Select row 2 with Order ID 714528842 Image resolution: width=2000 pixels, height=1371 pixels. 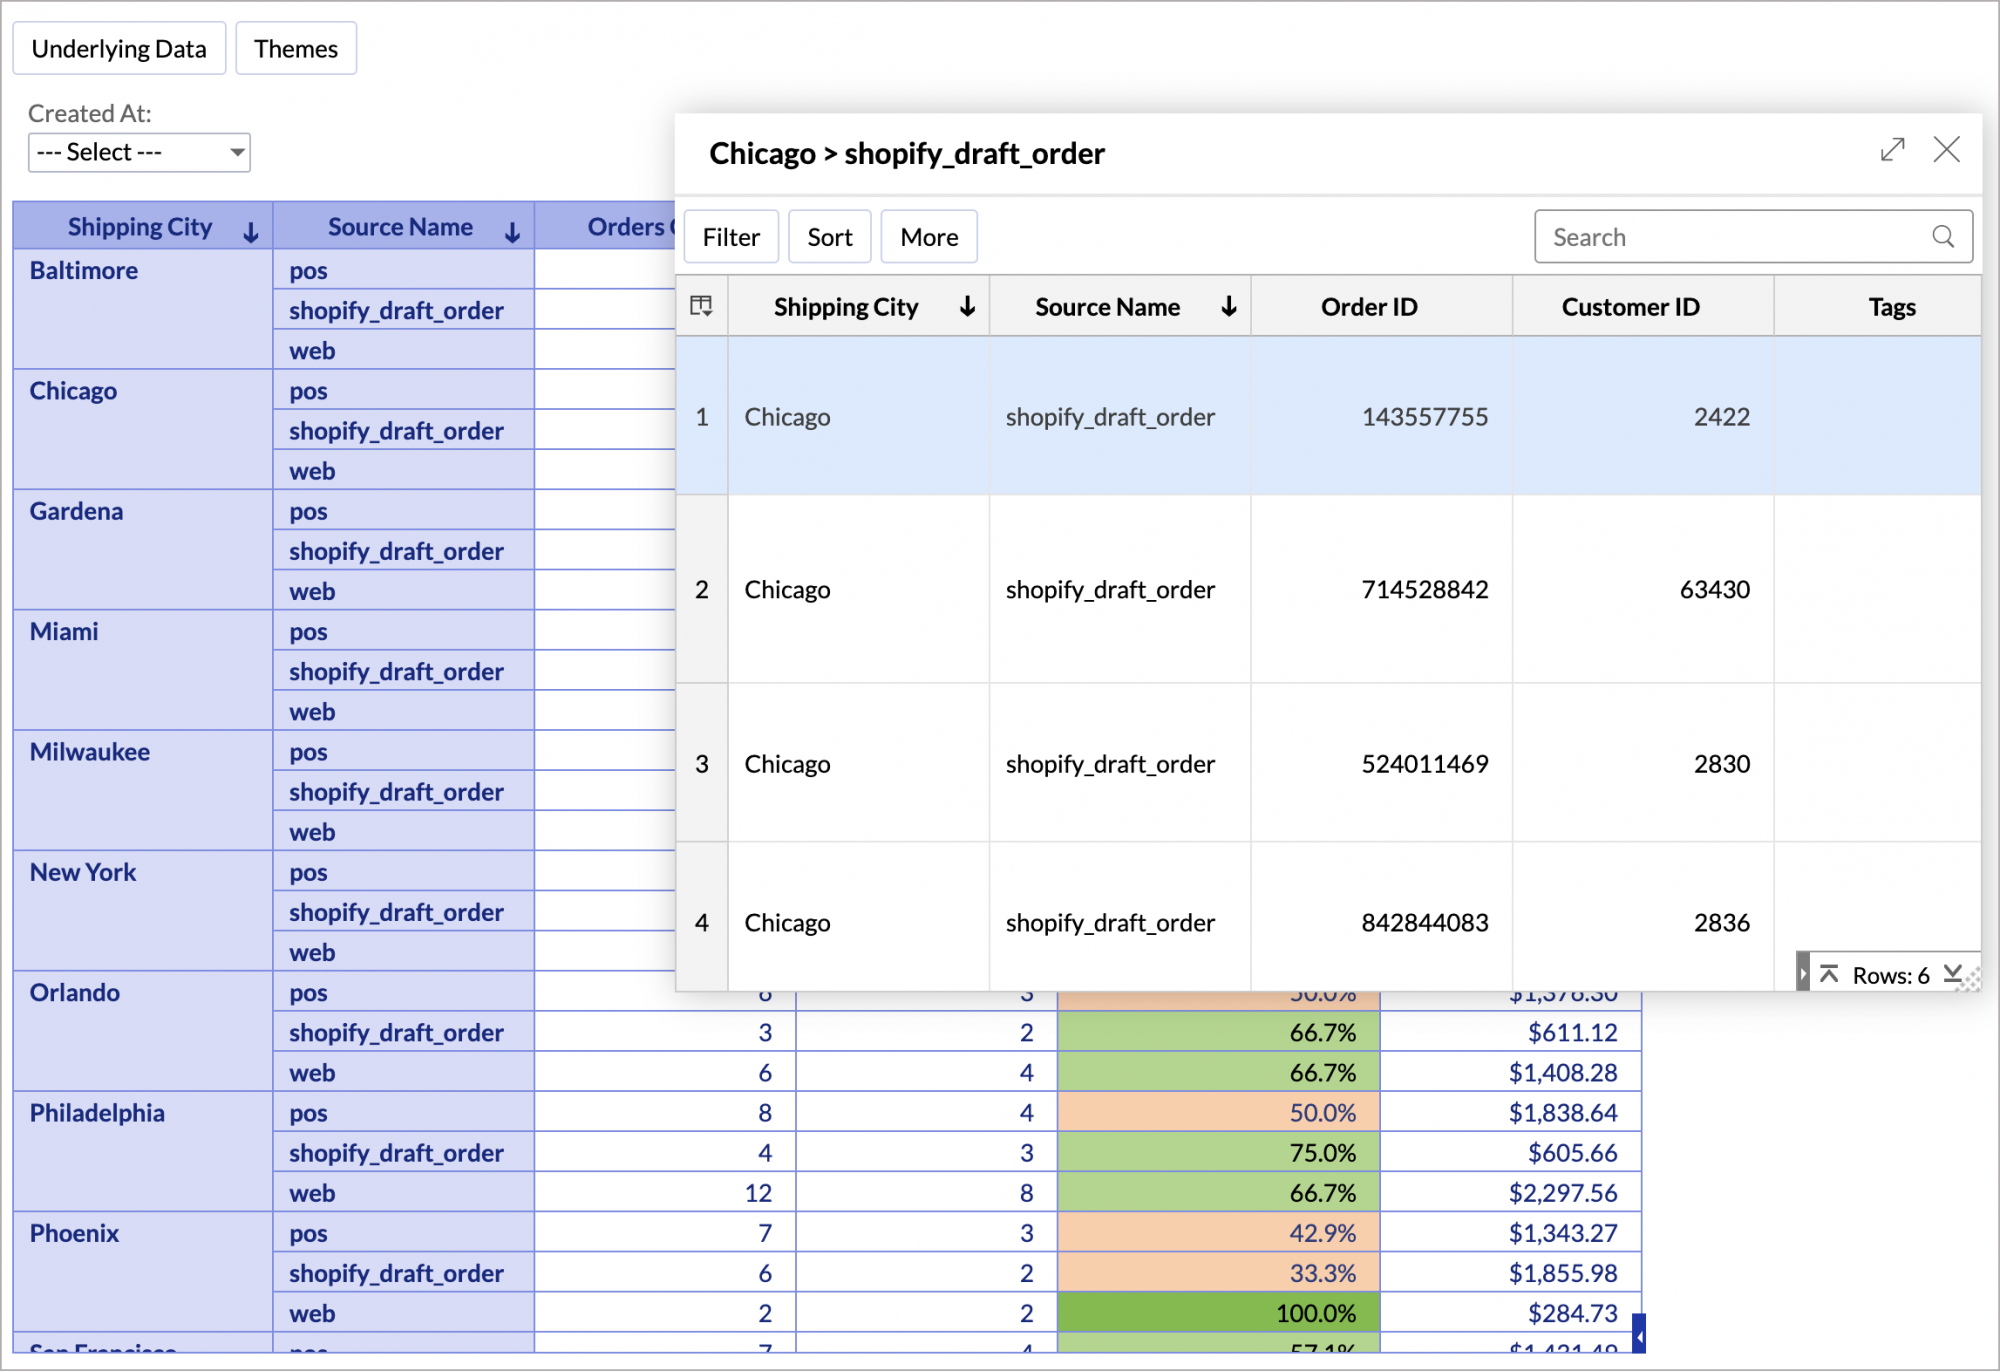pos(1424,590)
